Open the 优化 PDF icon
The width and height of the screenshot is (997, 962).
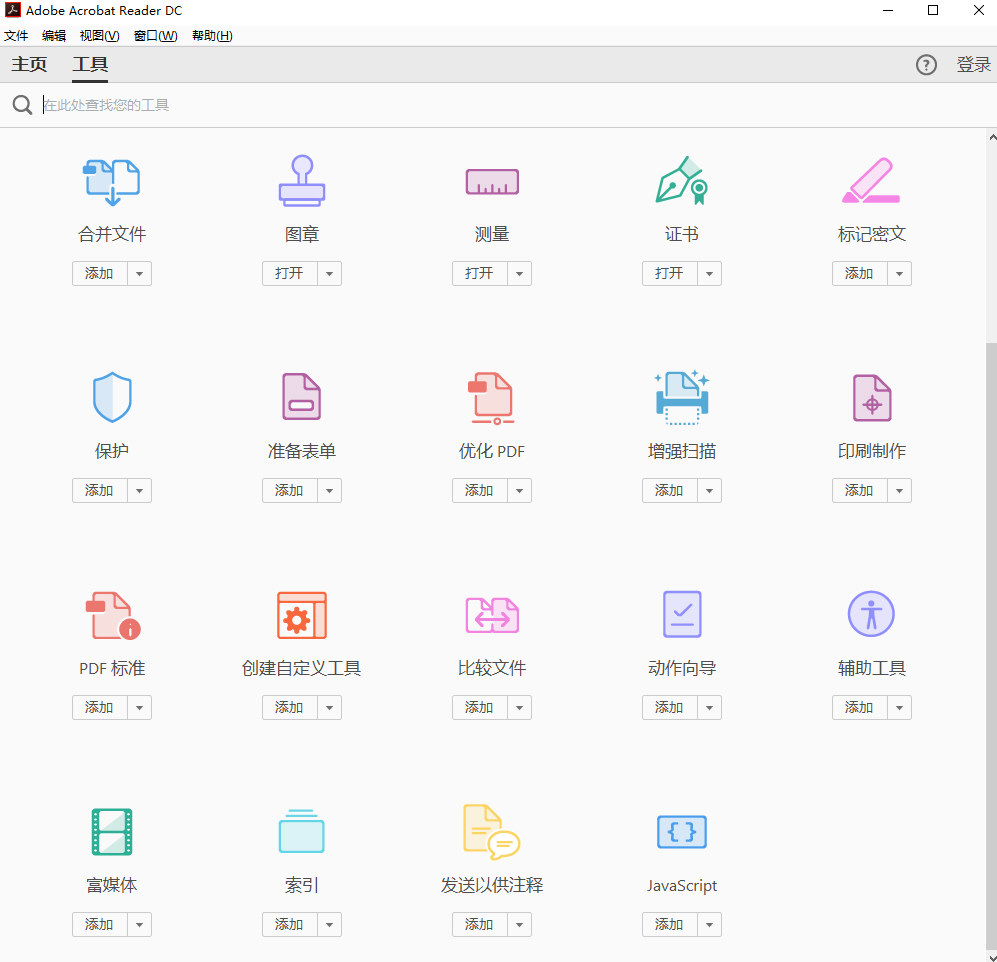492,398
